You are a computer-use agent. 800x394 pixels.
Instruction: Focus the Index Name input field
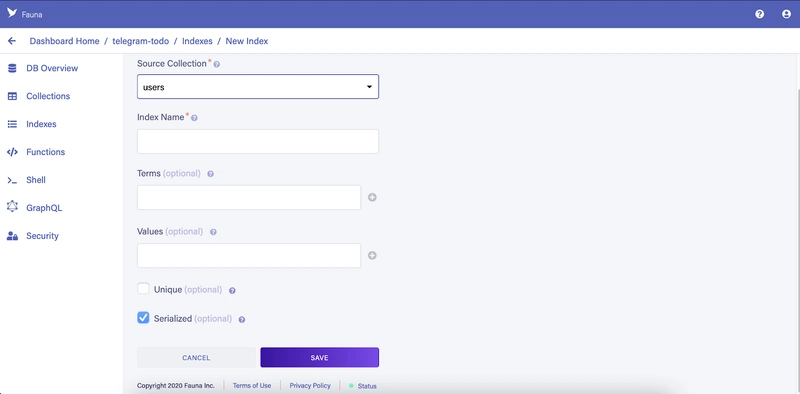pyautogui.click(x=258, y=141)
